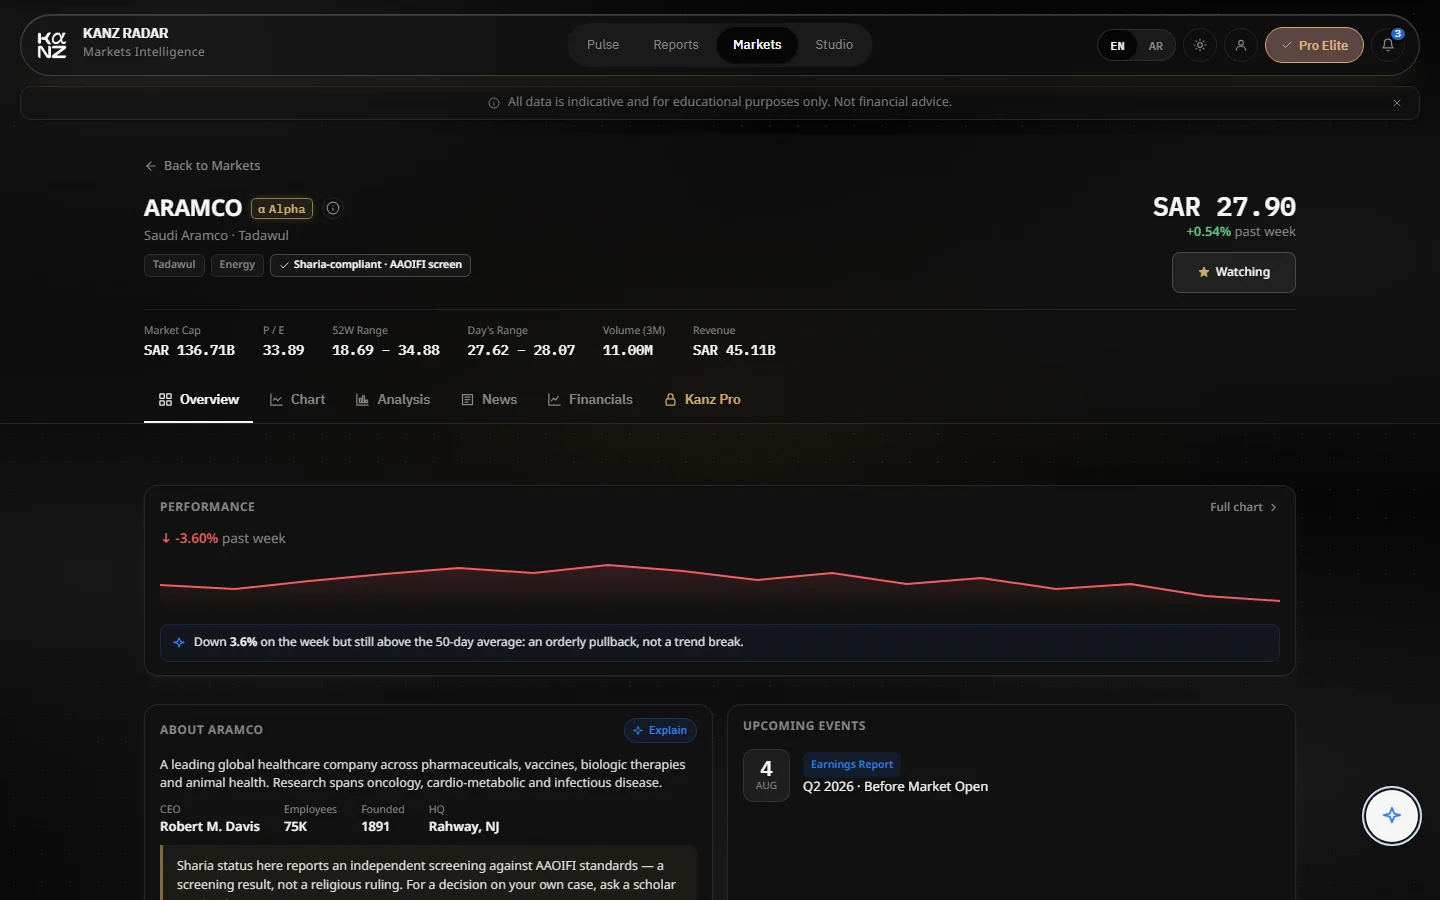Screen dimensions: 1440x900
Task: Click the Day's Range value 27.62 - 28.07
Action: pos(521,350)
